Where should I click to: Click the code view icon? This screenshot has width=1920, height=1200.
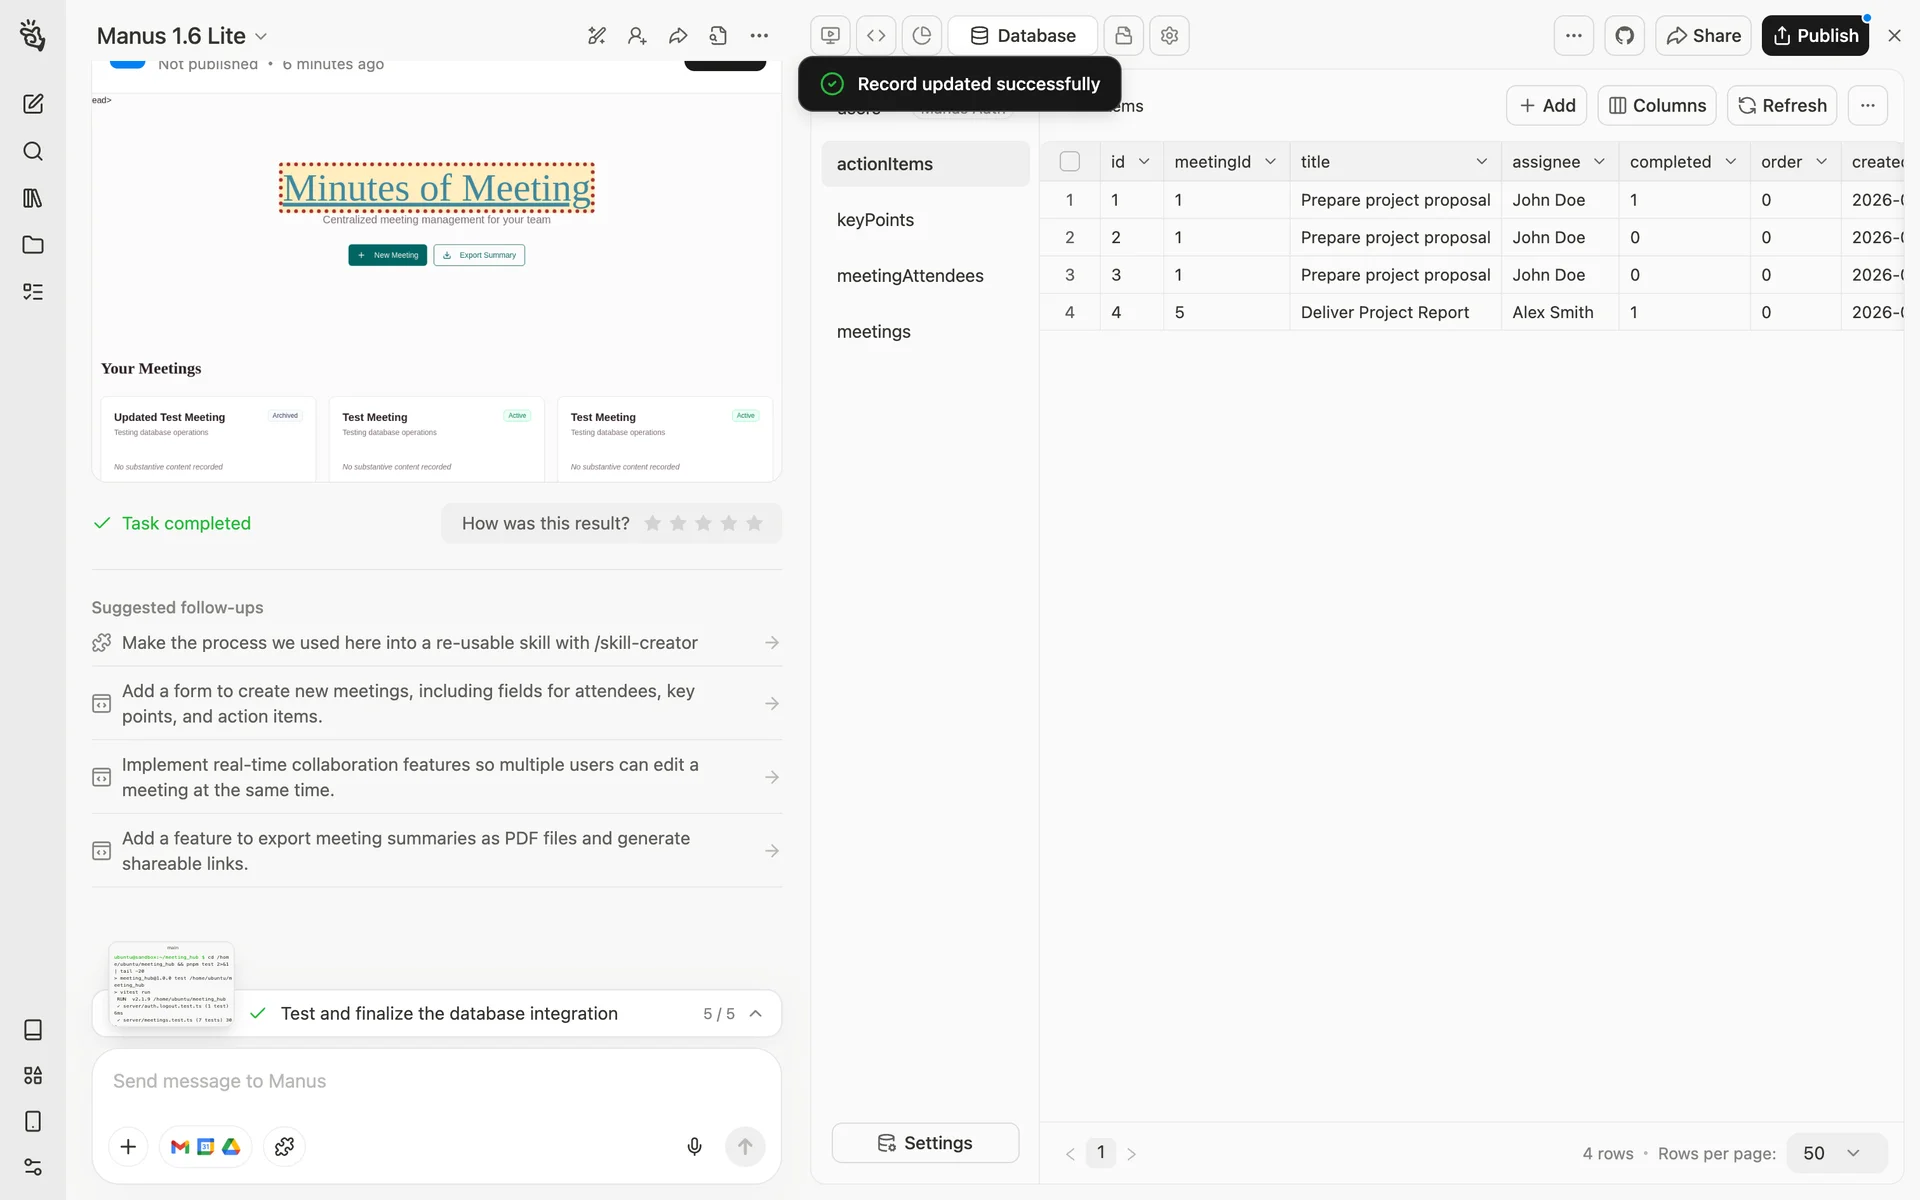tap(876, 36)
